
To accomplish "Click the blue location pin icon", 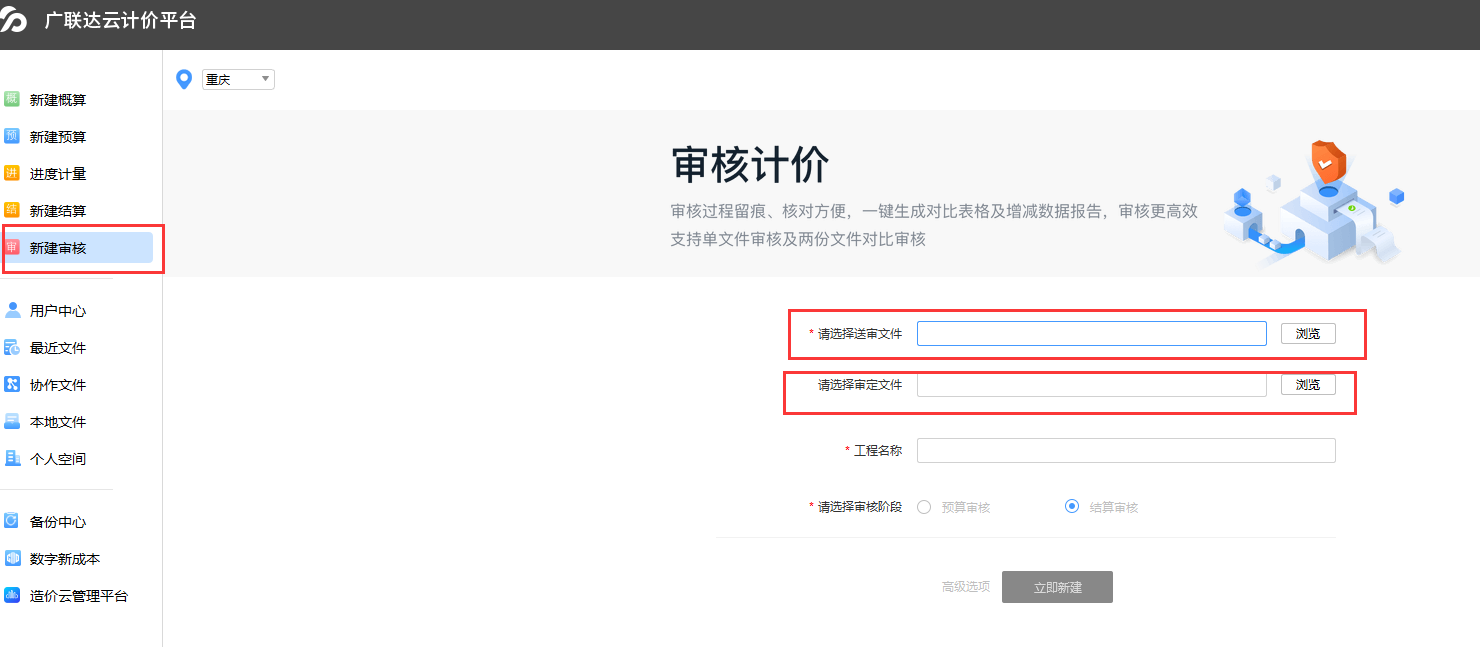I will click(184, 79).
